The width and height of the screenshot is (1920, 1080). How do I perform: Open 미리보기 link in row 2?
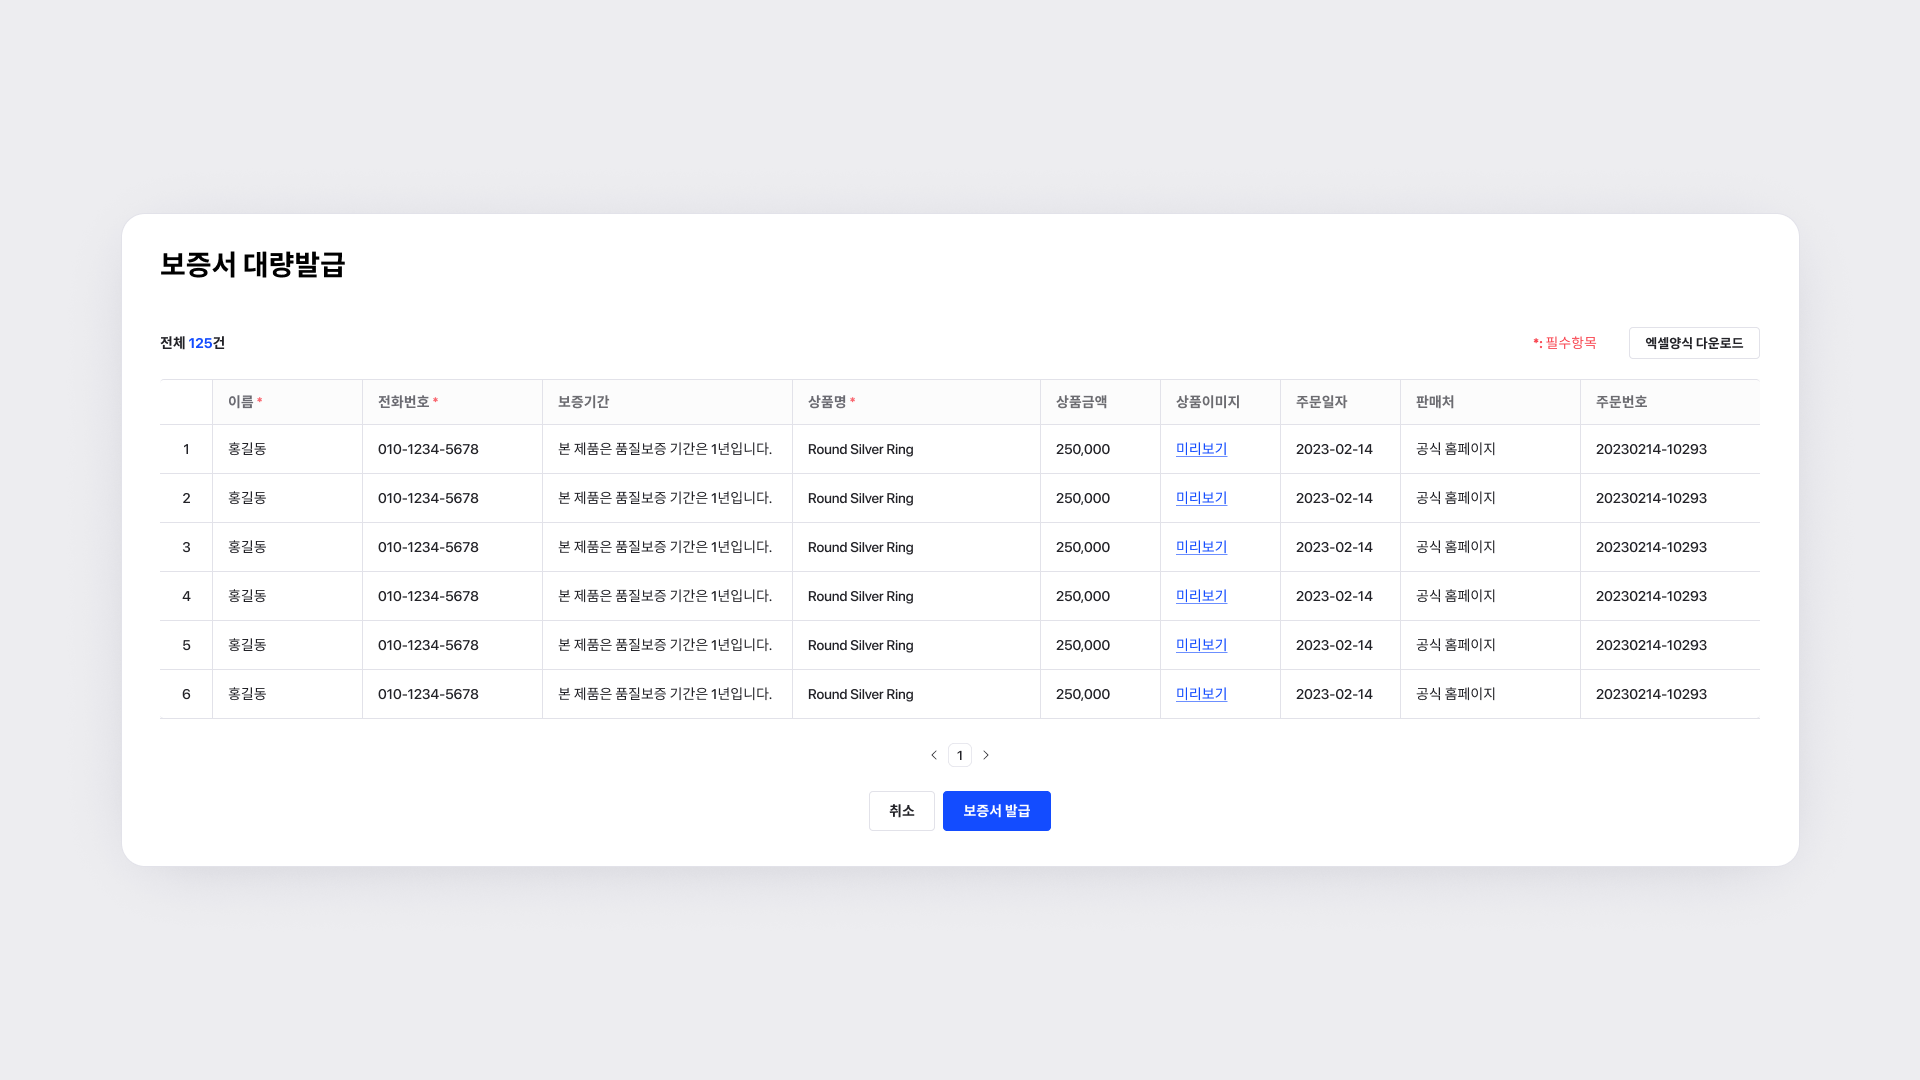[1201, 498]
